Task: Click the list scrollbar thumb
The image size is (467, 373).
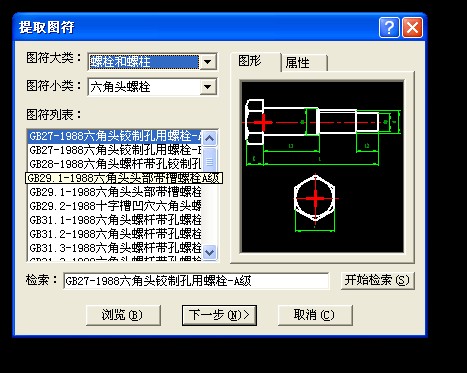Action: click(x=210, y=161)
